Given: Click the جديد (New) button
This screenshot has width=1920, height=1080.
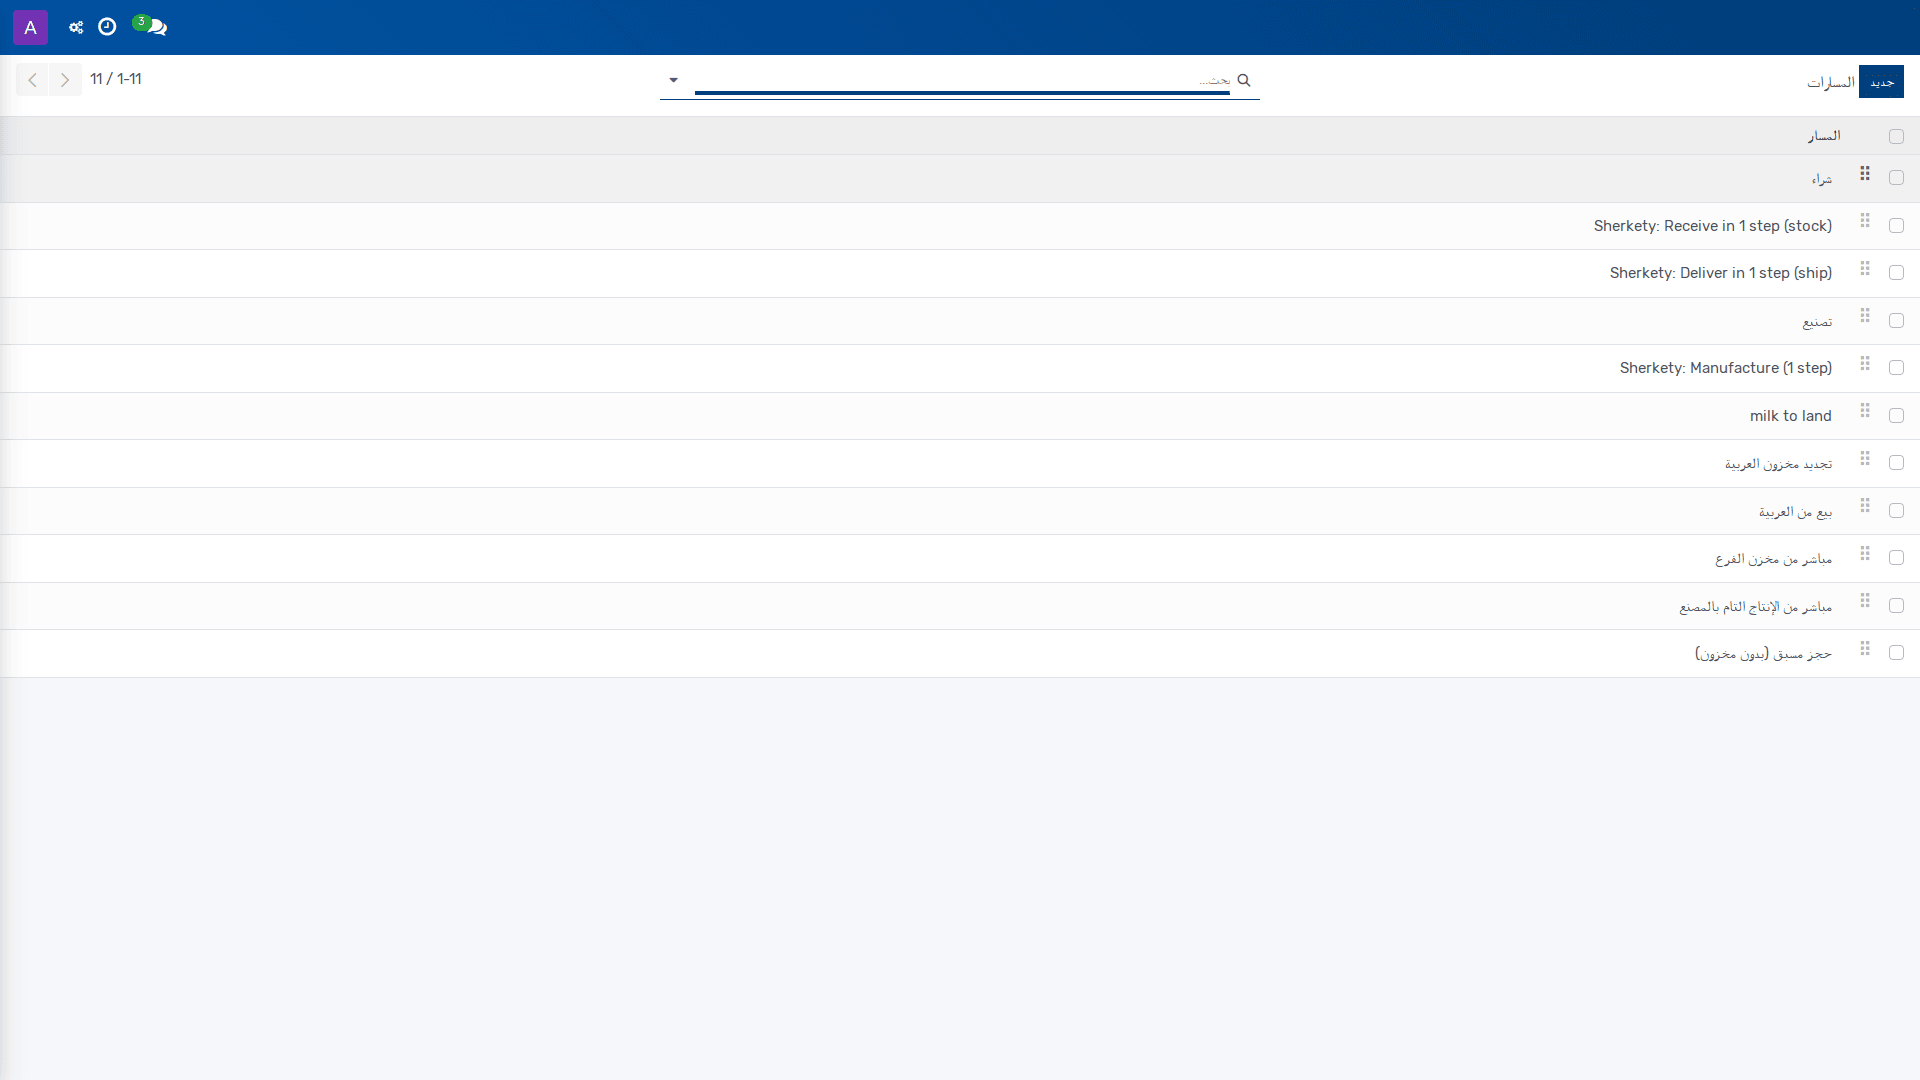Looking at the screenshot, I should pyautogui.click(x=1881, y=82).
